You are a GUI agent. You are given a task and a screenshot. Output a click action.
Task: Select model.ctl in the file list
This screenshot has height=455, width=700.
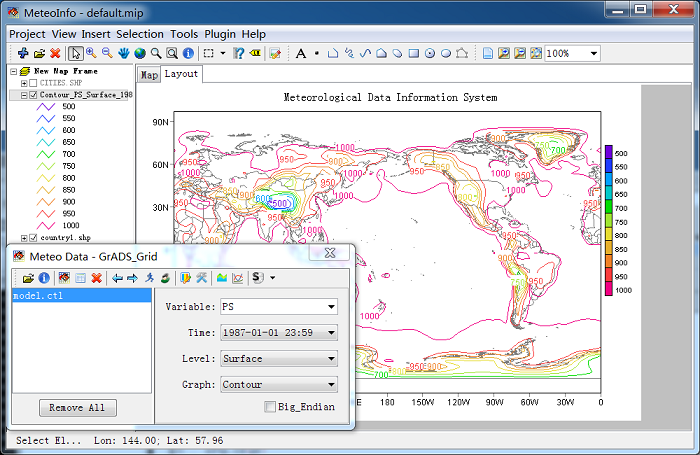tap(82, 296)
